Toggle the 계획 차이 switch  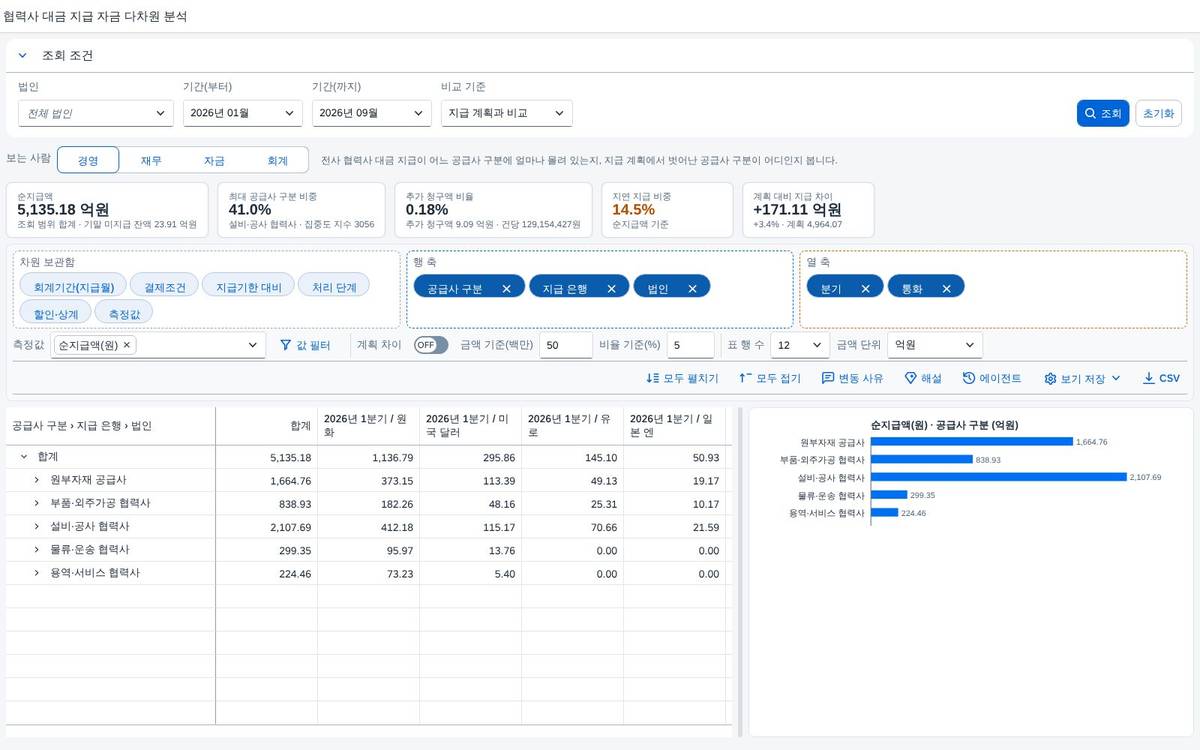pos(431,345)
